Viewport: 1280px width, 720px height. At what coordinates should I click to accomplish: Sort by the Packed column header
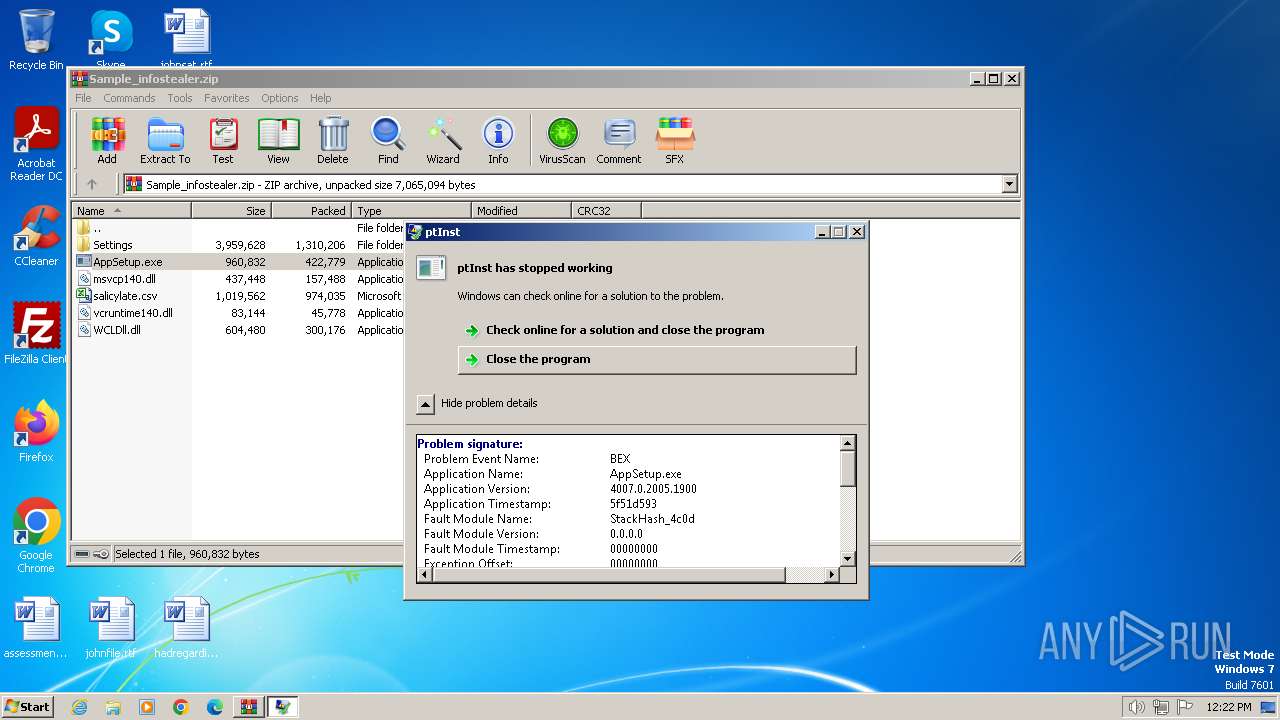click(x=311, y=211)
